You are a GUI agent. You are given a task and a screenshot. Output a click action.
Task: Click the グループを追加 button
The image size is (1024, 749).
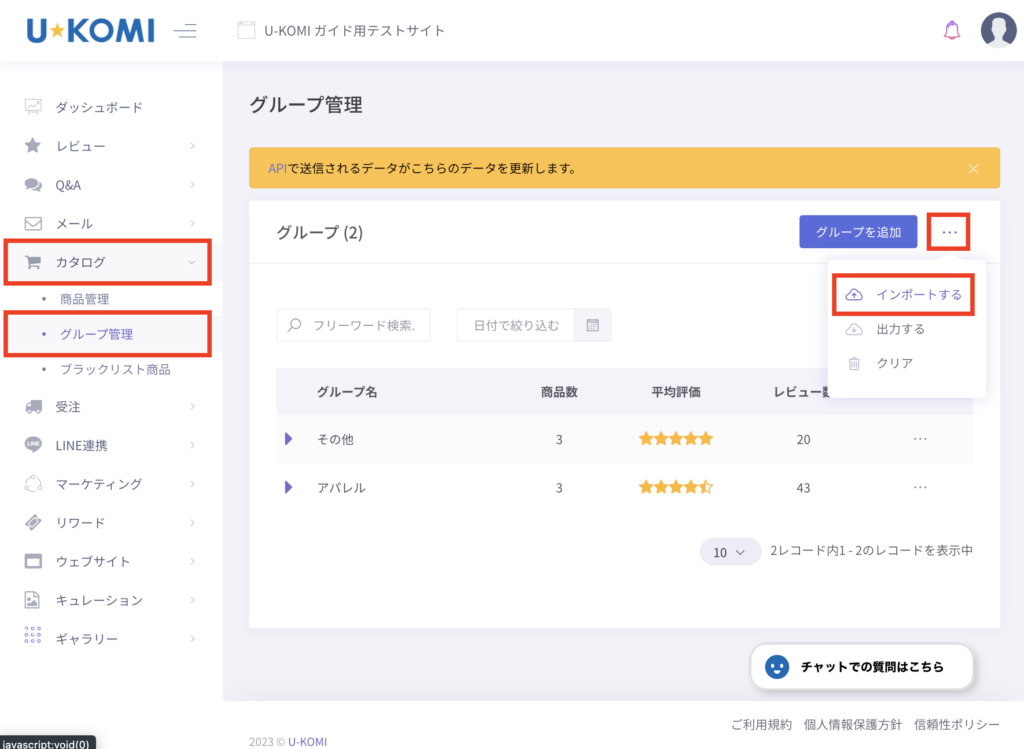pyautogui.click(x=858, y=232)
